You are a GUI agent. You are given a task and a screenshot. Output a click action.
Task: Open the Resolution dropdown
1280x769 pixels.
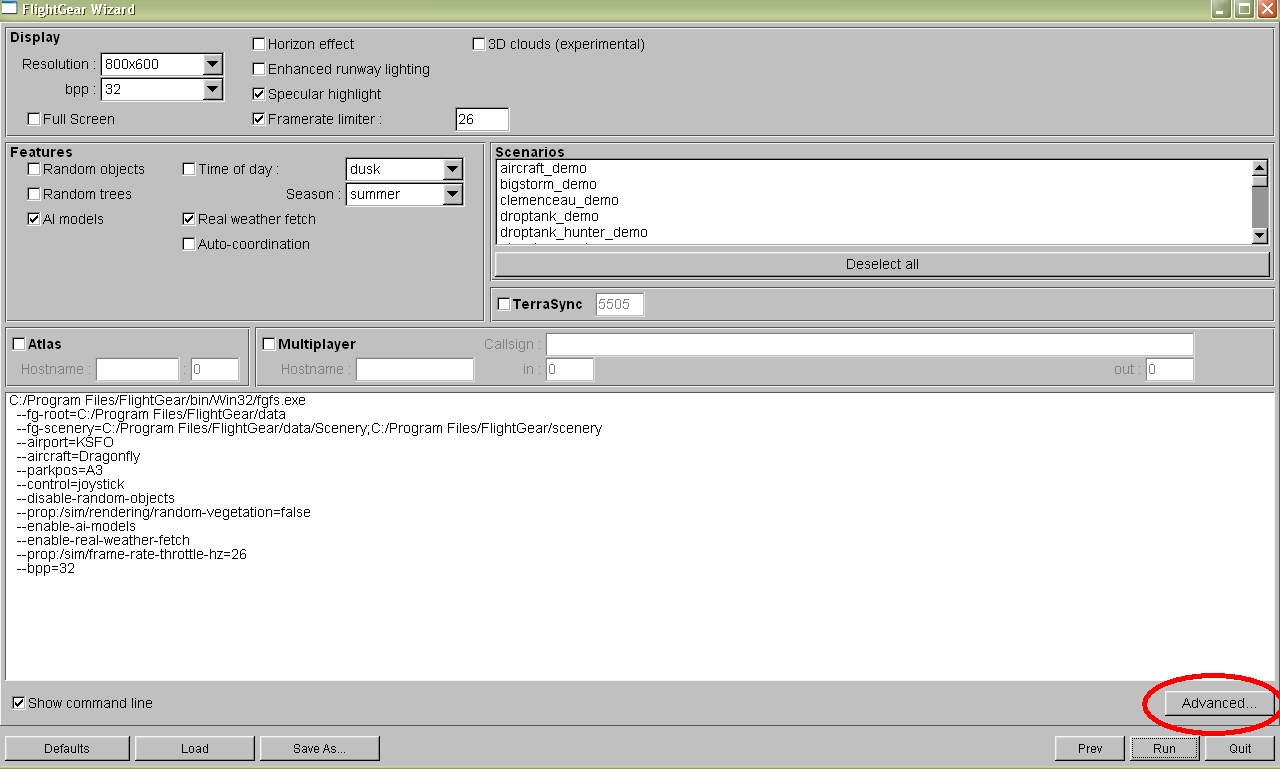click(x=212, y=64)
